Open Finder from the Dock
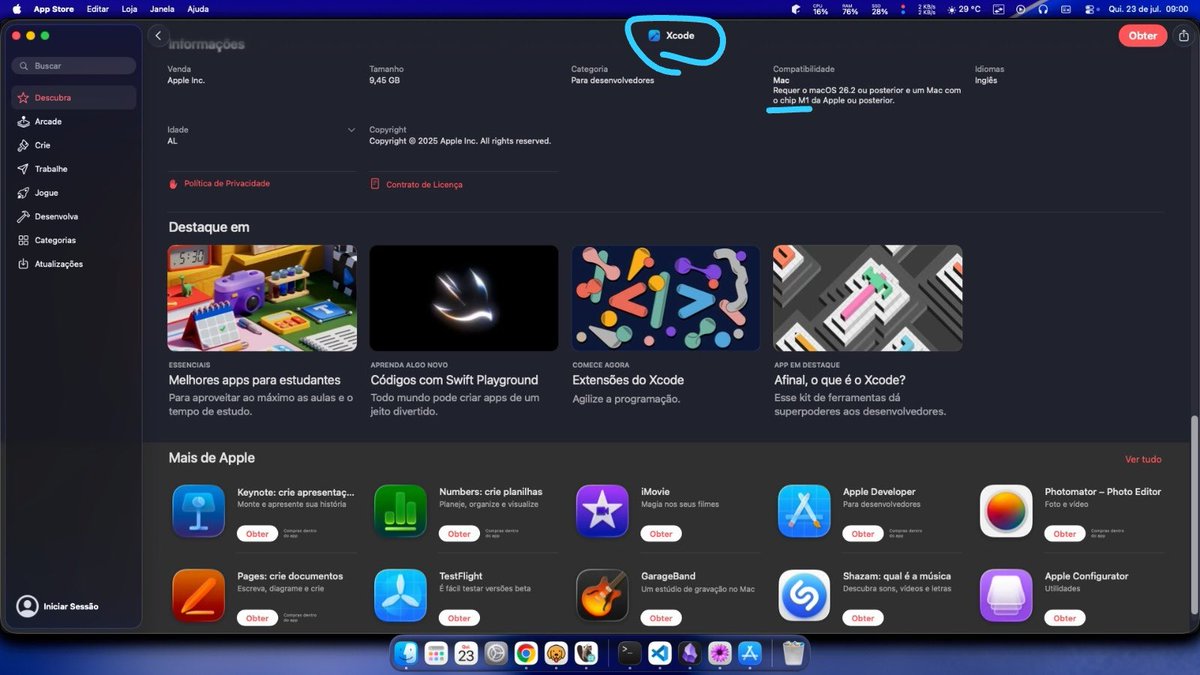1200x675 pixels. point(406,654)
